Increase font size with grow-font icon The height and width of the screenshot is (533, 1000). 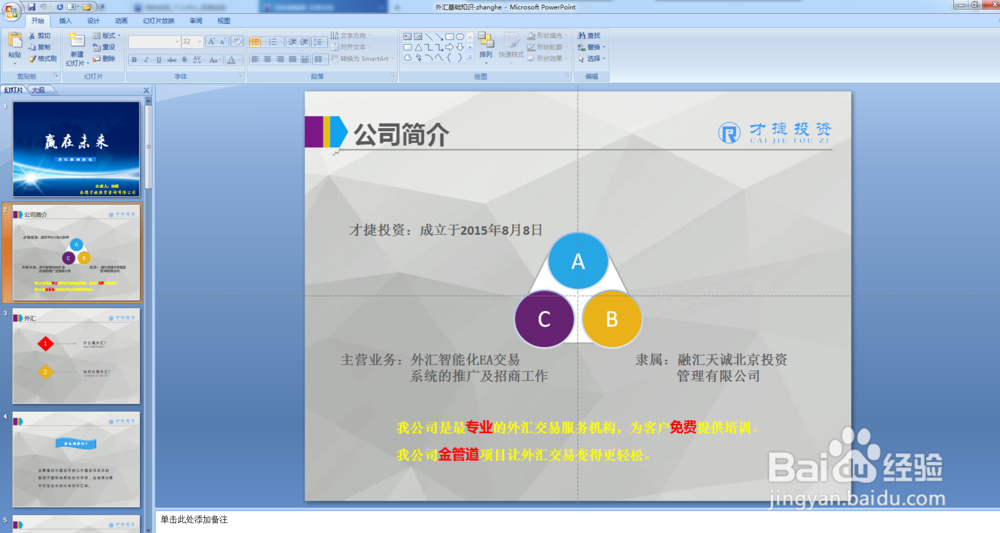point(211,41)
